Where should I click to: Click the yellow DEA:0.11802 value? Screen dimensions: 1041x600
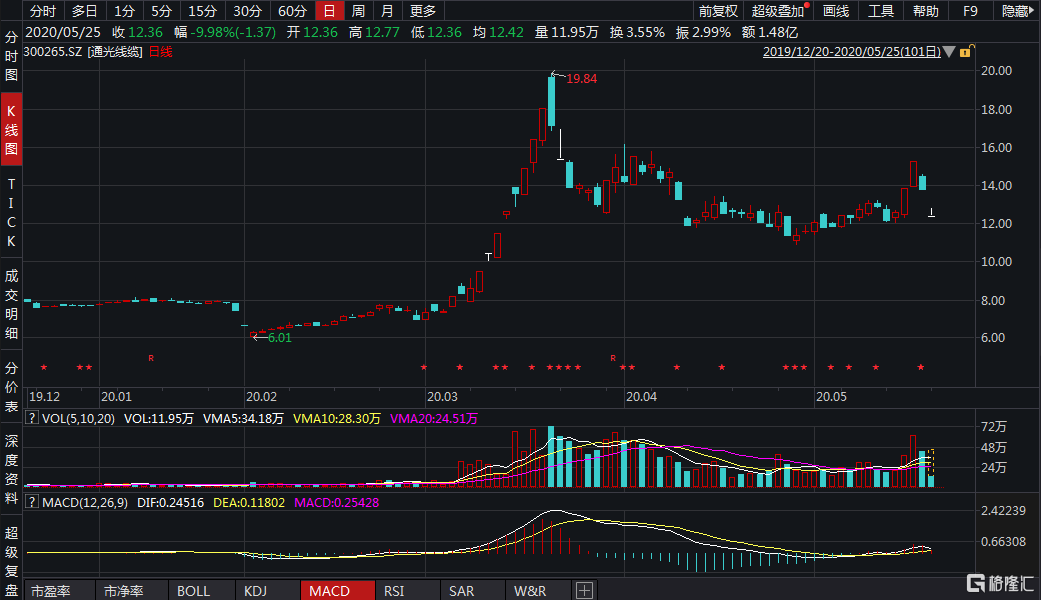pyautogui.click(x=249, y=502)
